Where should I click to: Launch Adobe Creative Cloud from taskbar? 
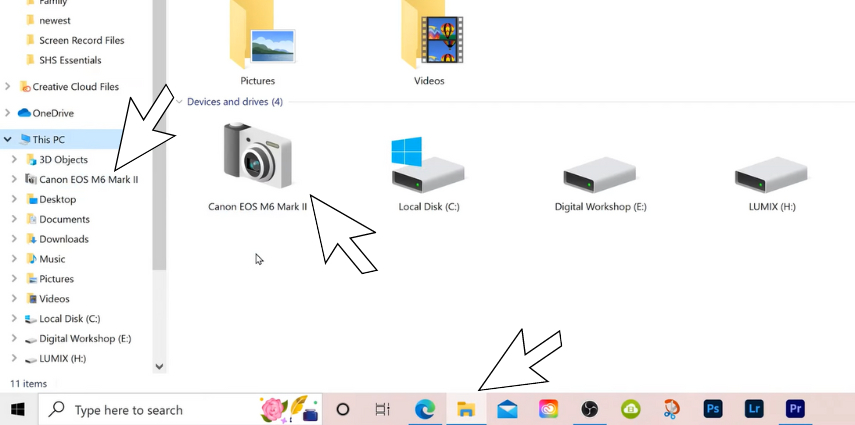[549, 409]
